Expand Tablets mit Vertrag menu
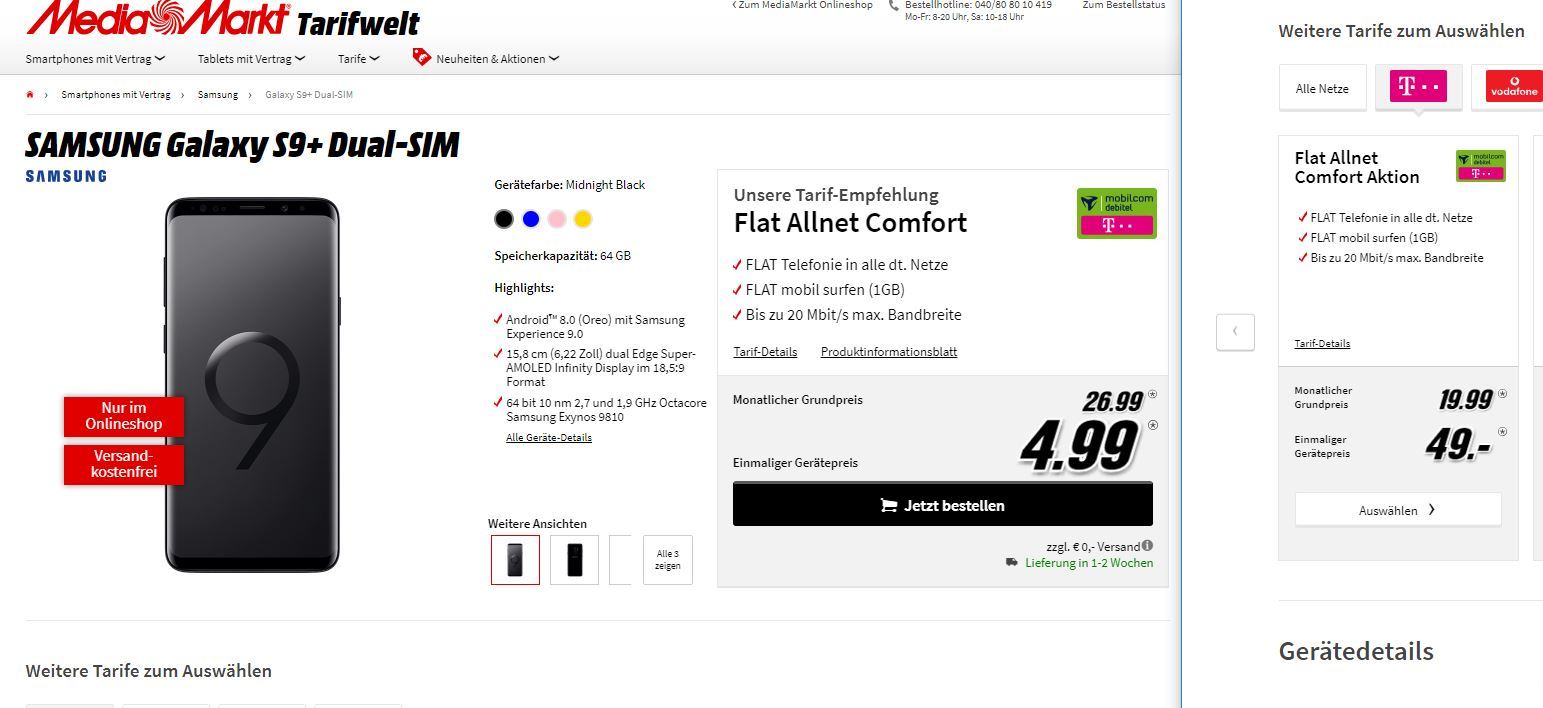Viewport: 1543px width, 708px height. (251, 59)
